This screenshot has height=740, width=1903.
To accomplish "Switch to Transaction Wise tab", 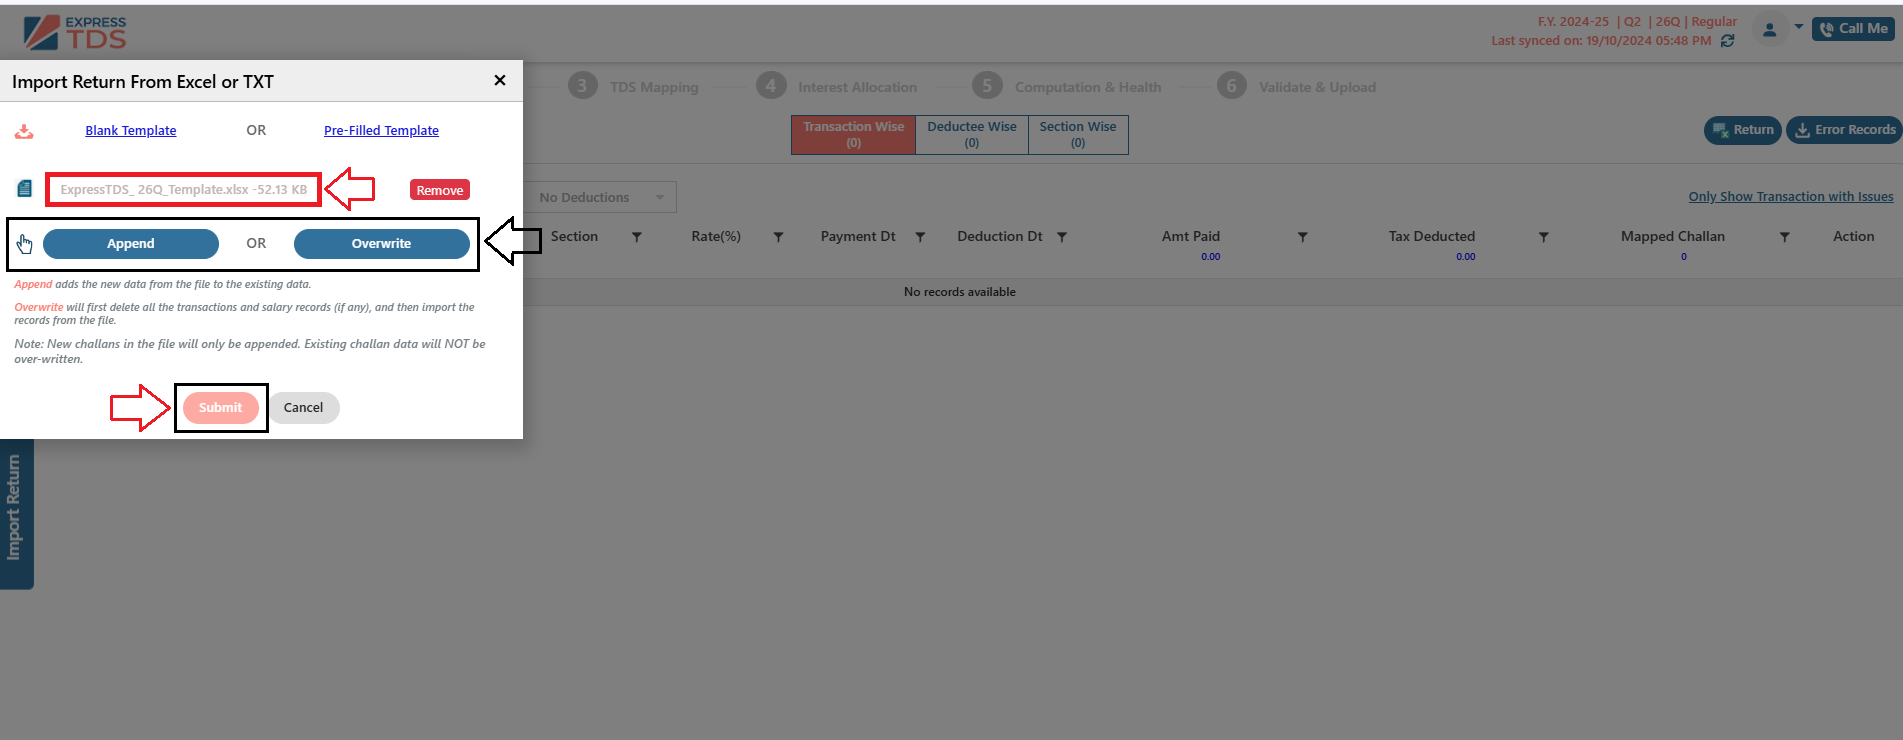I will 853,134.
